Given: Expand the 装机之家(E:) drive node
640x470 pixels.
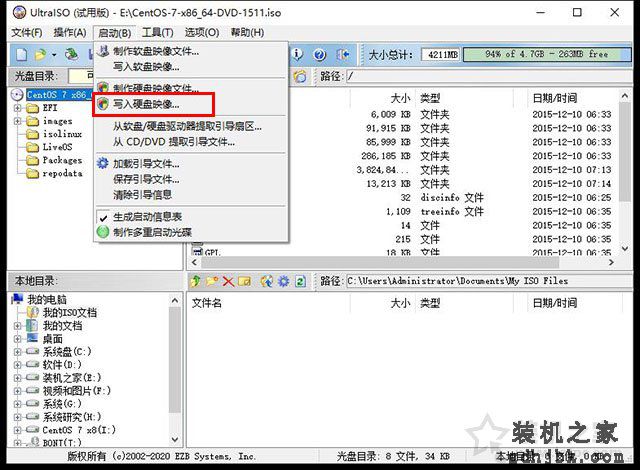Looking at the screenshot, I should pyautogui.click(x=17, y=378).
